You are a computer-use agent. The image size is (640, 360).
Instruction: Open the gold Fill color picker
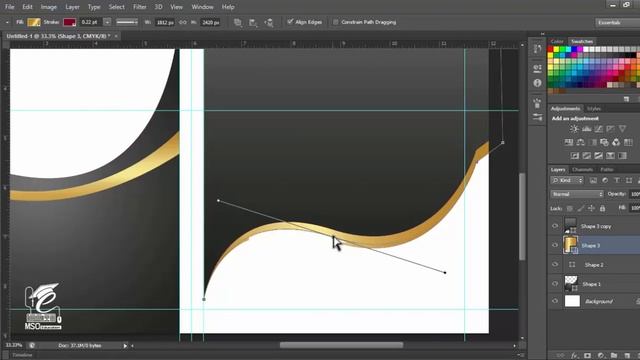[34, 22]
